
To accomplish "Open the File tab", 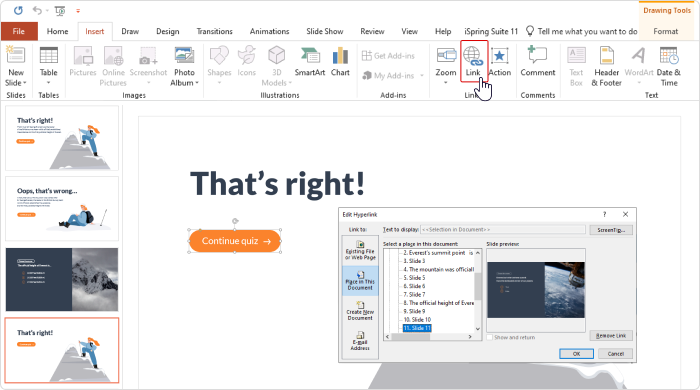I will pyautogui.click(x=19, y=31).
